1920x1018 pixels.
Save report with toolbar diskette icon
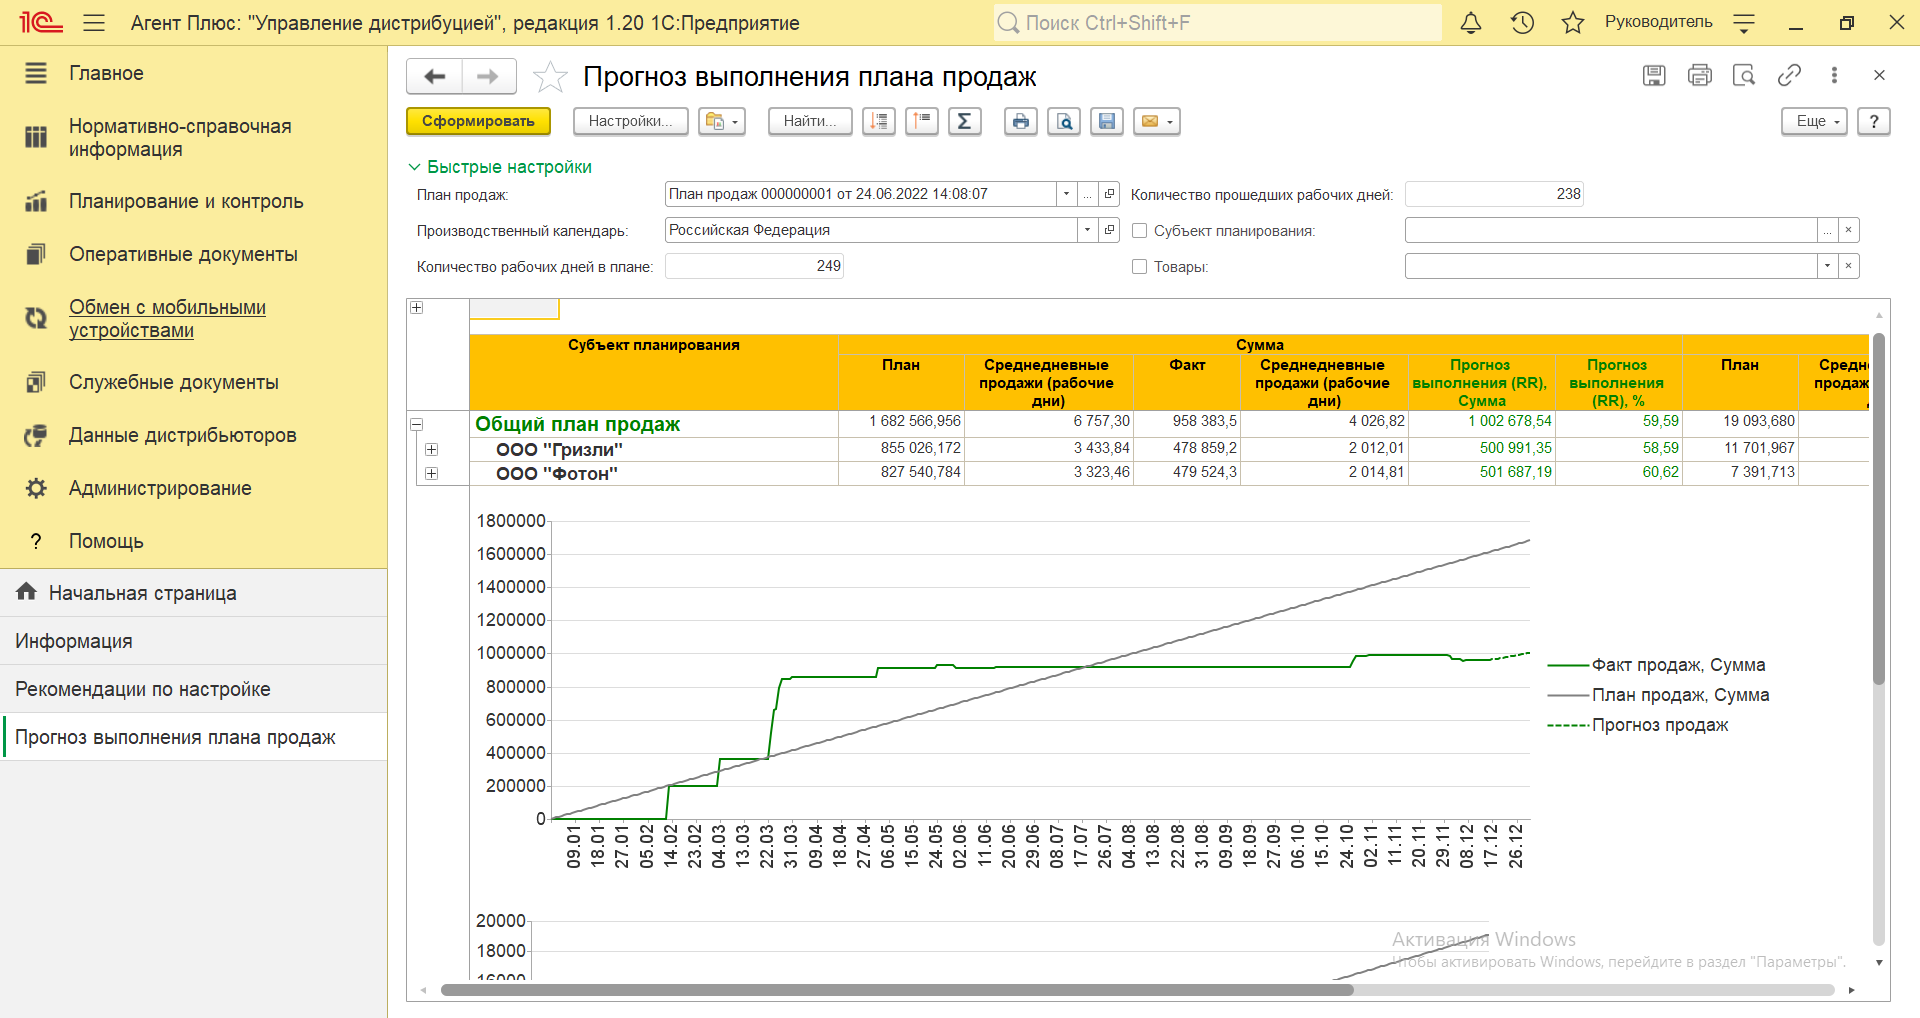click(1107, 121)
